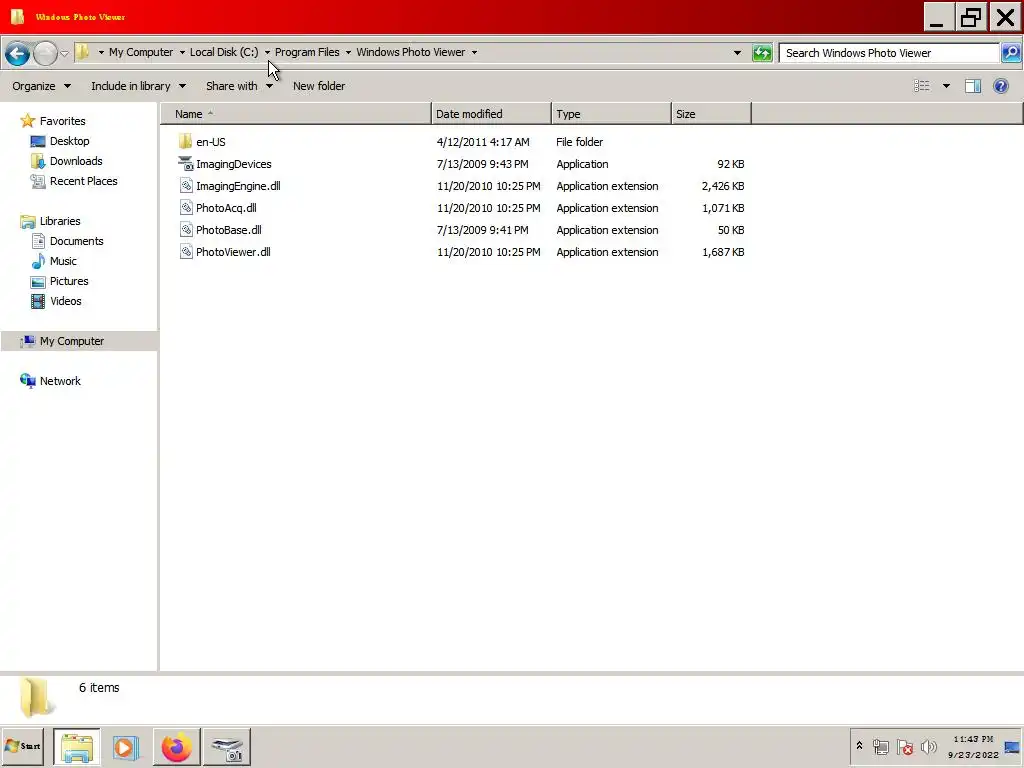Click the scanner camera taskbar icon

227,746
